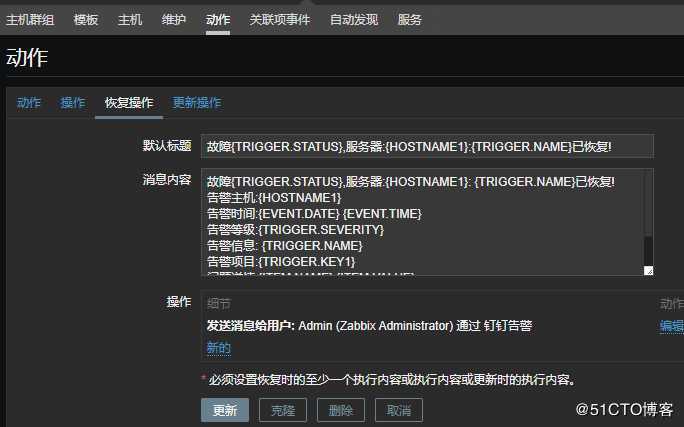Open the 关联项事件 menu item

click(x=280, y=20)
